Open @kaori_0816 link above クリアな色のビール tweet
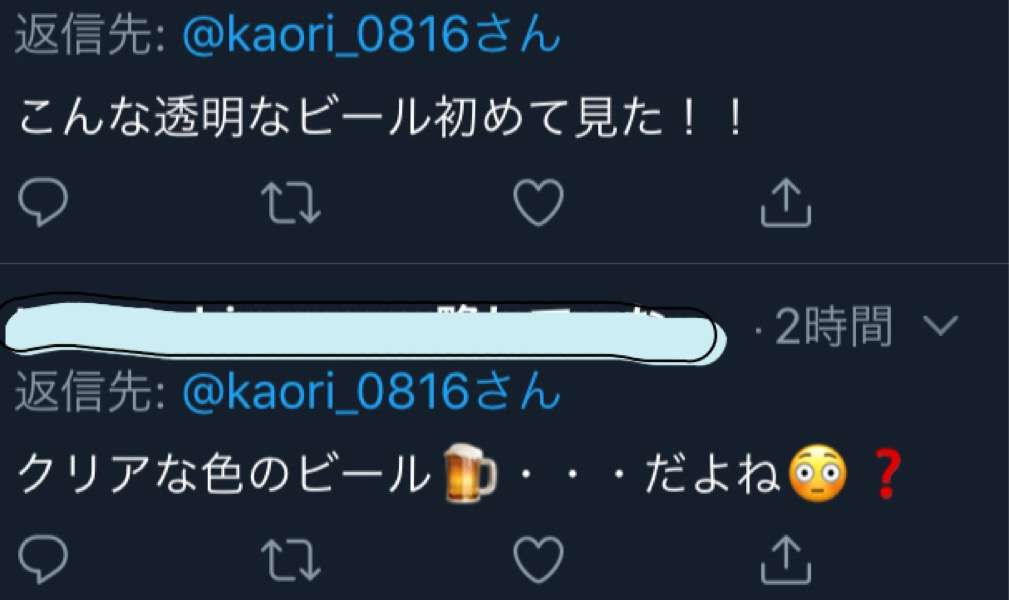This screenshot has height=600, width=1009. click(x=371, y=392)
